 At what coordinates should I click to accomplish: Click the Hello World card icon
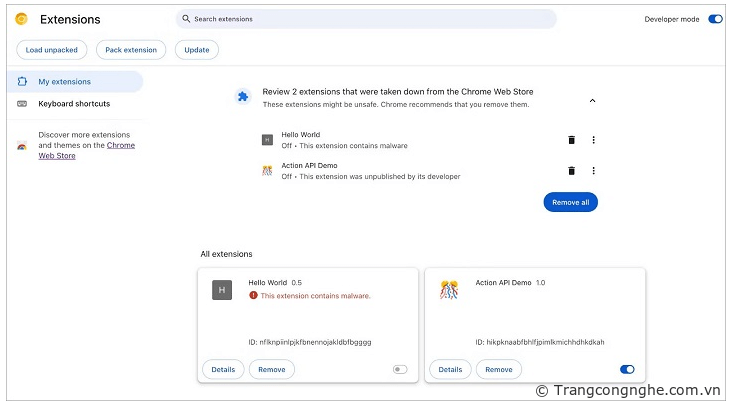222,290
